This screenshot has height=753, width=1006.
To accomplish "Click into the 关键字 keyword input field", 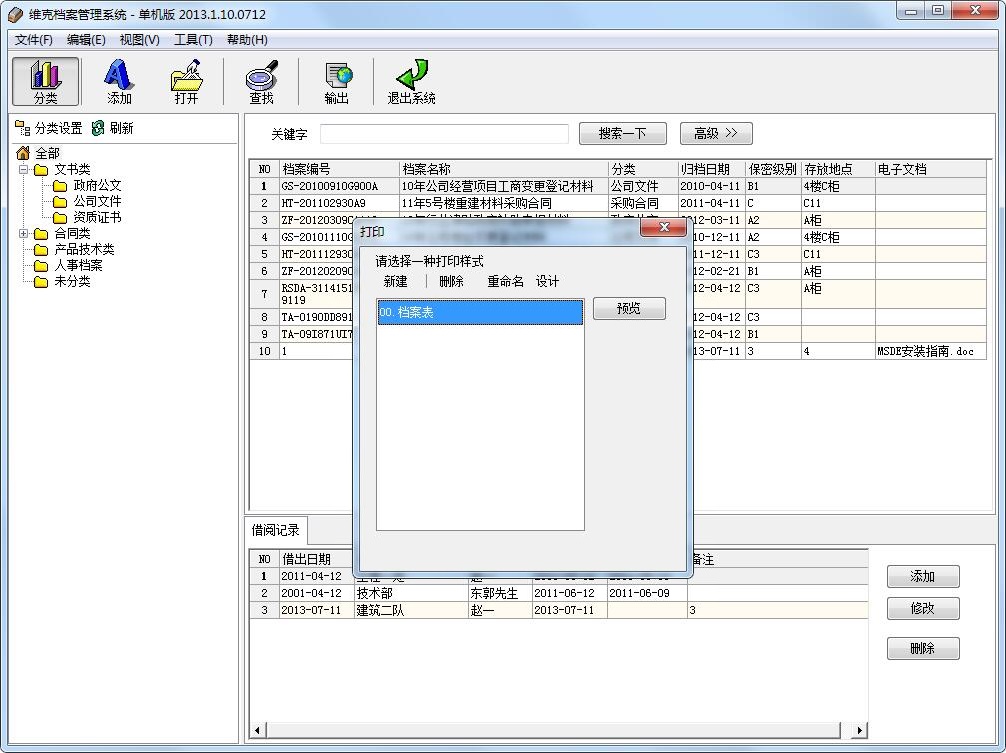I will point(444,134).
